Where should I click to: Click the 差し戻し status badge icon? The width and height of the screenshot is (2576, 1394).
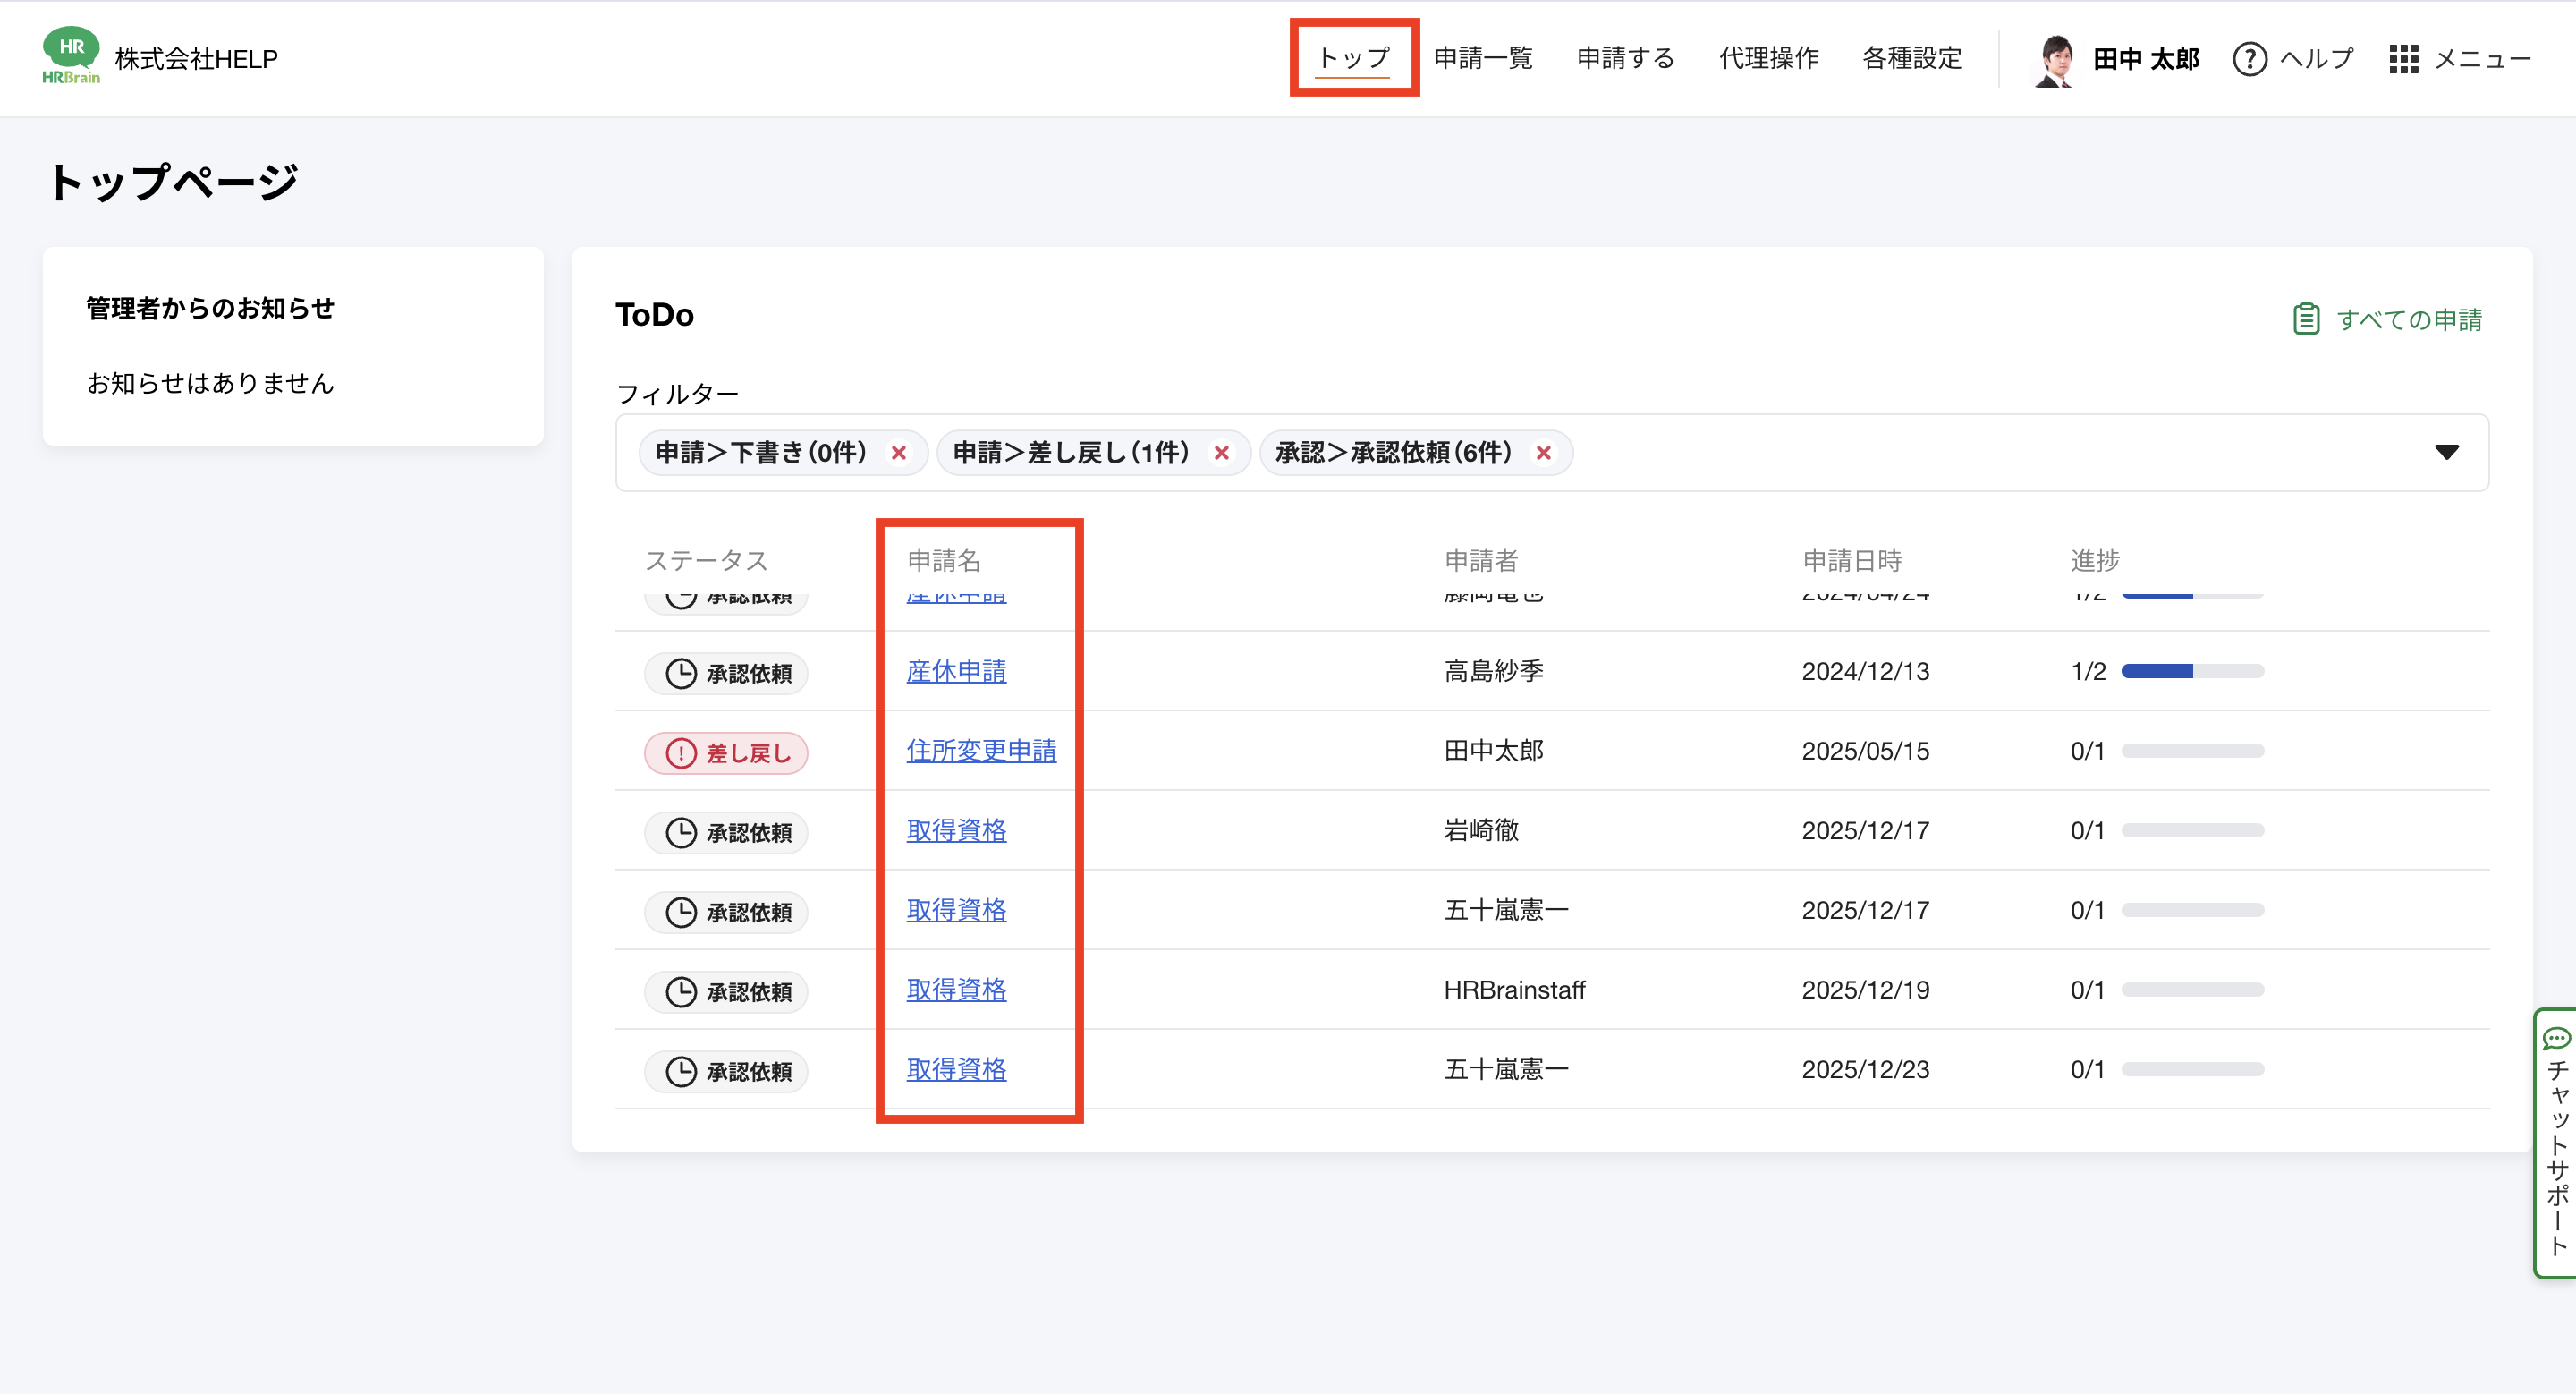point(681,753)
